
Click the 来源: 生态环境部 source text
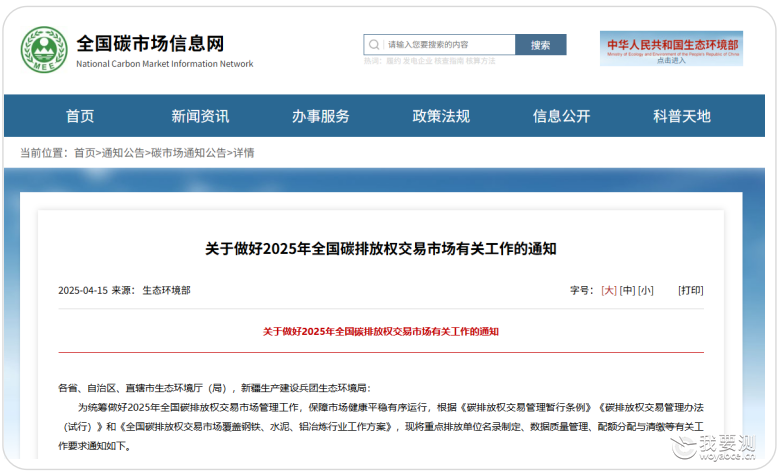pos(151,290)
